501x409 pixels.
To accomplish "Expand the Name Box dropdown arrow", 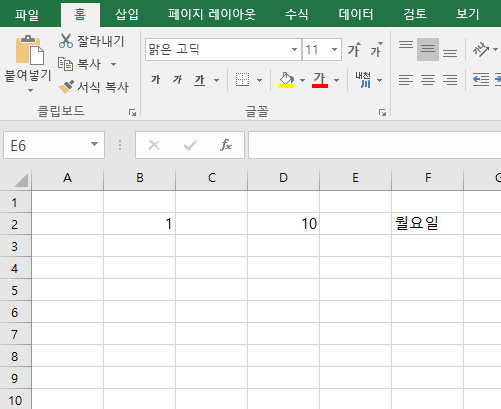I will coord(95,144).
